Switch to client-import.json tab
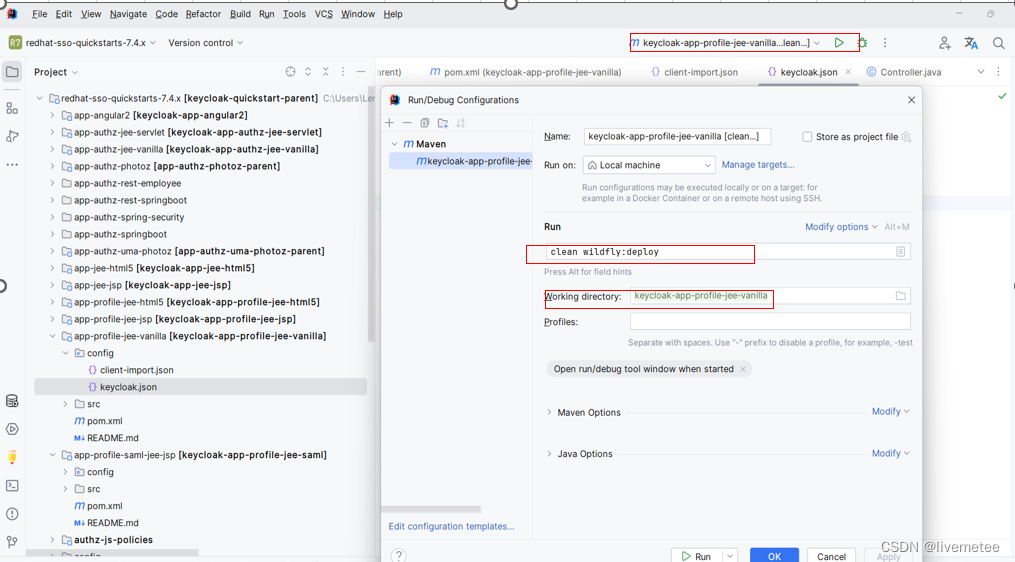Image resolution: width=1015 pixels, height=562 pixels. click(x=695, y=72)
